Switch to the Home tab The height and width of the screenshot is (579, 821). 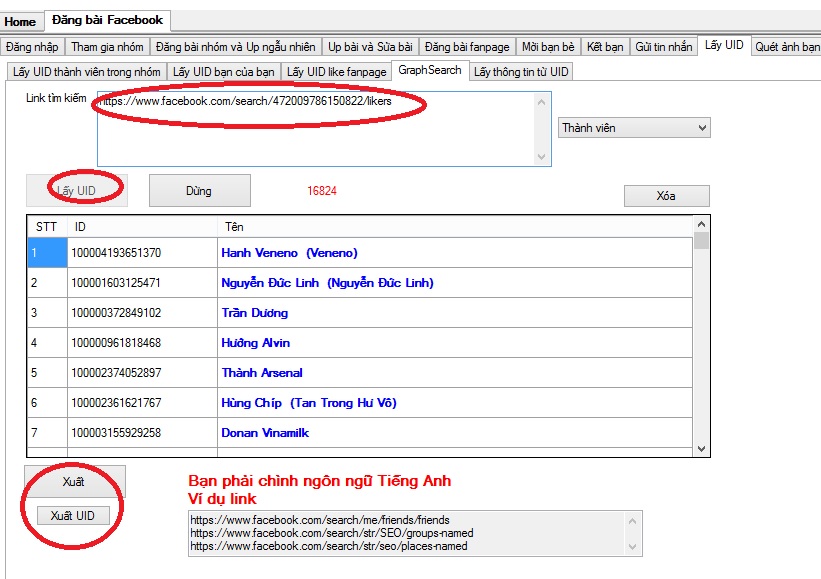(20, 21)
